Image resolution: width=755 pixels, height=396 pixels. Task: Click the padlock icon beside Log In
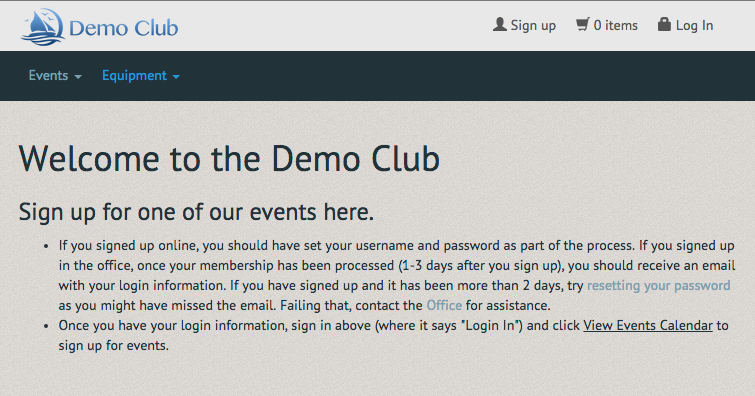coord(664,24)
